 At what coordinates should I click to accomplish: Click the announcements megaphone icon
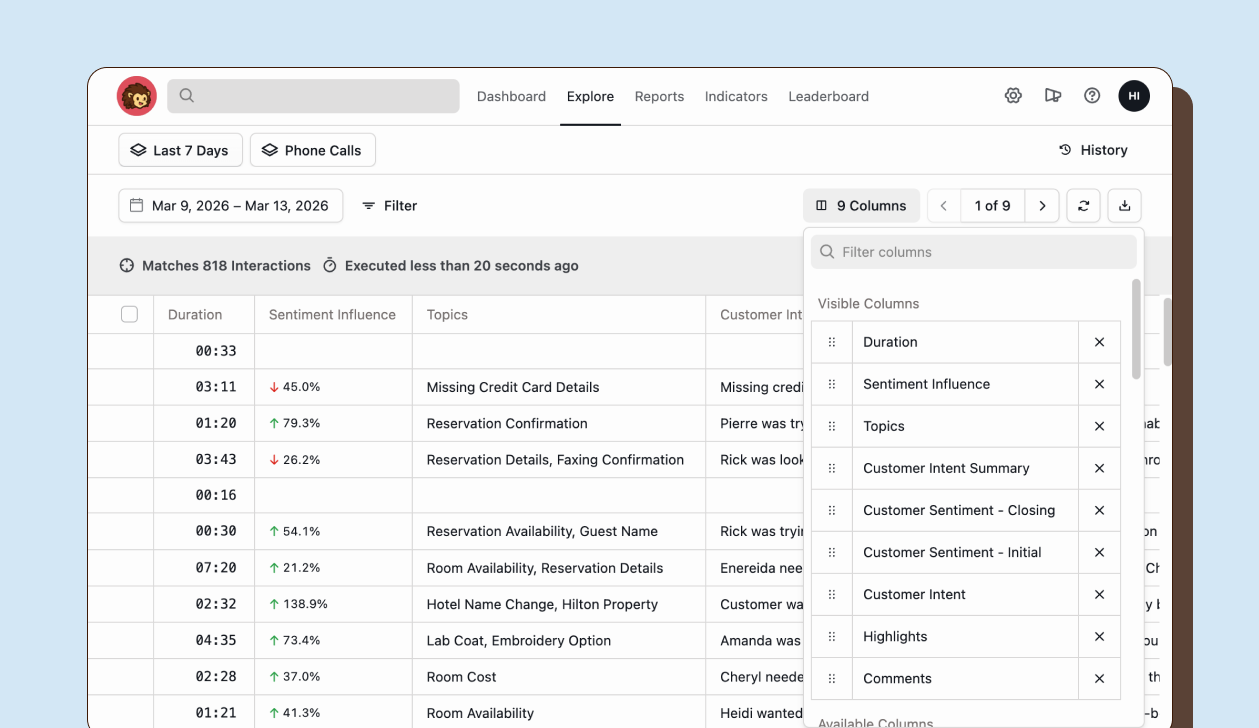[x=1053, y=96]
